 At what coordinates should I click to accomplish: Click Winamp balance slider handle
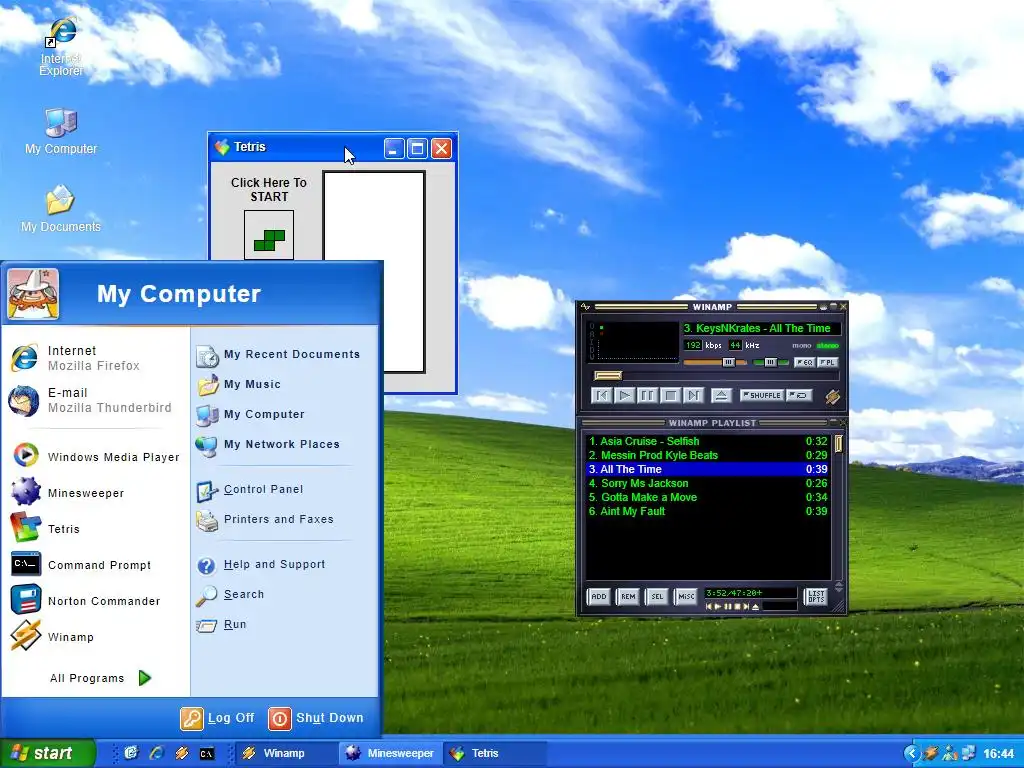click(x=770, y=362)
